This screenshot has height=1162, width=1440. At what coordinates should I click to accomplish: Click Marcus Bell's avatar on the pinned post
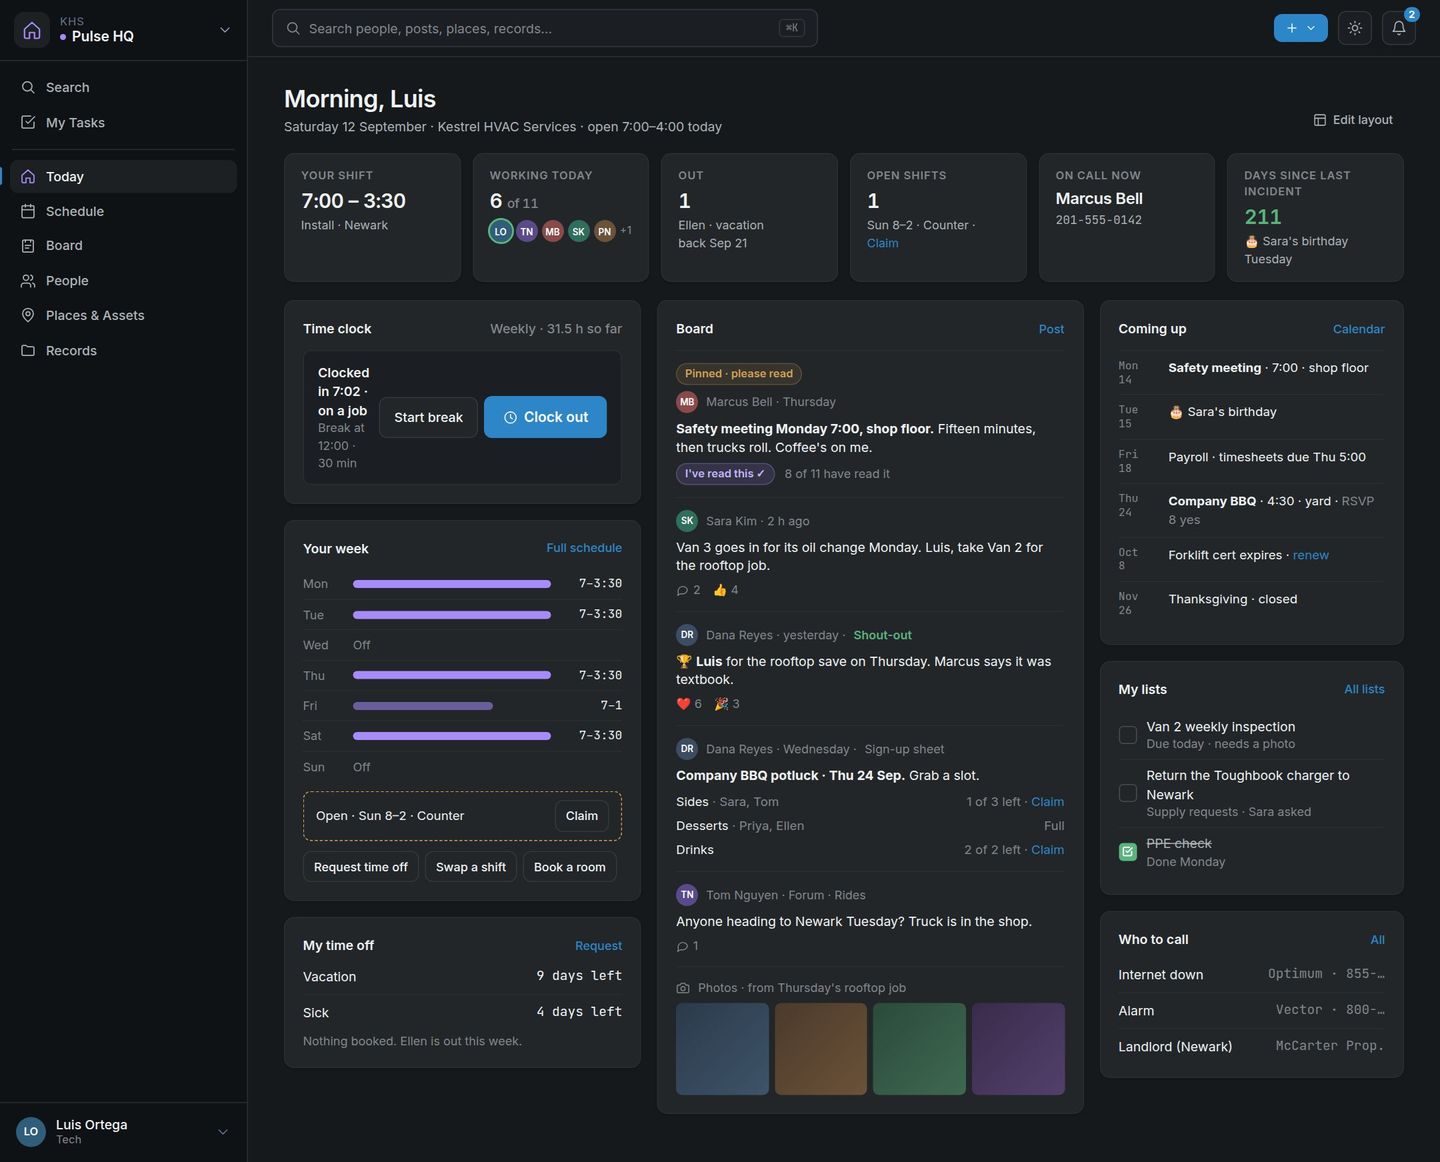pos(687,402)
